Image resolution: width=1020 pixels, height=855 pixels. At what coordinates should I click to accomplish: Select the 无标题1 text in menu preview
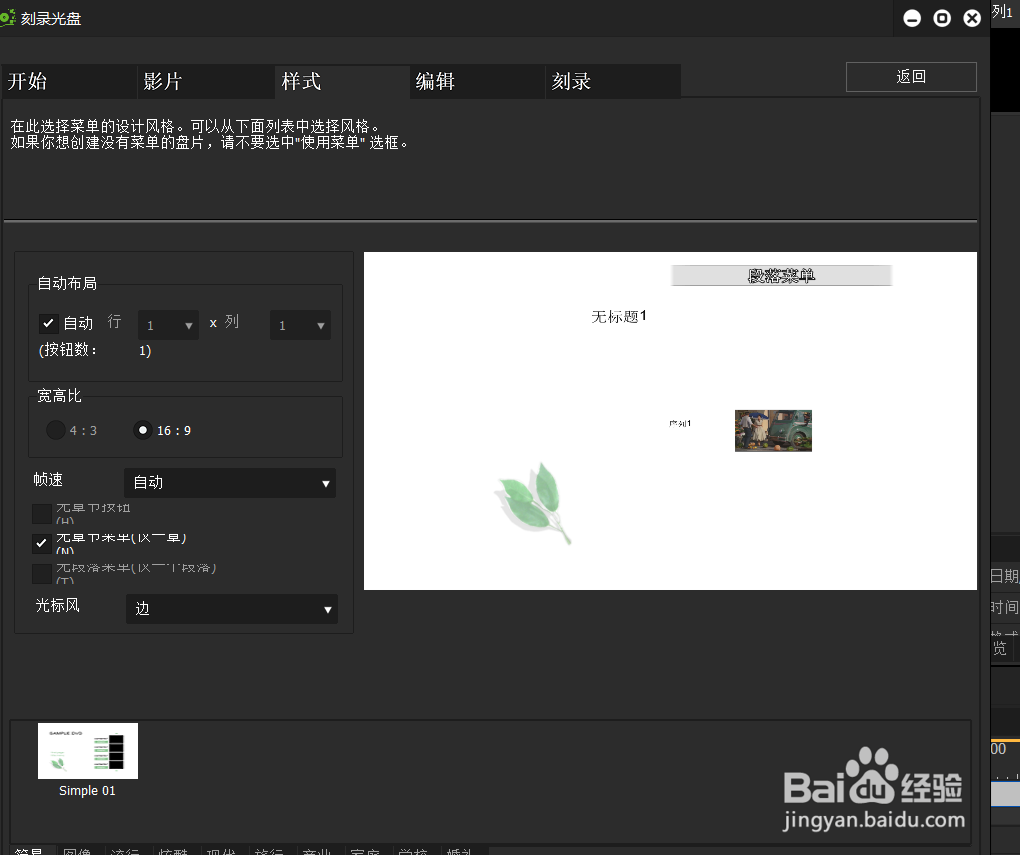coord(617,316)
